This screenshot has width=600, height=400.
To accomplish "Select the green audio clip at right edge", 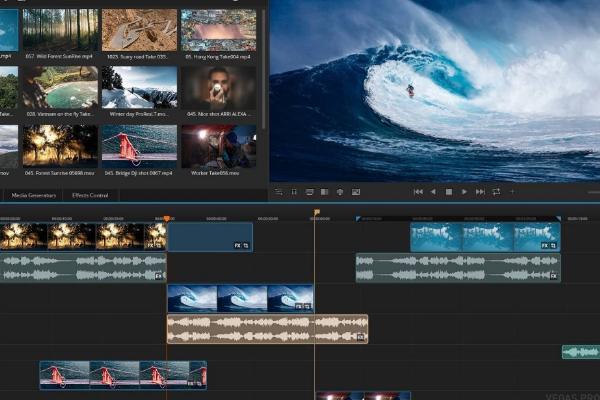I will (580, 352).
